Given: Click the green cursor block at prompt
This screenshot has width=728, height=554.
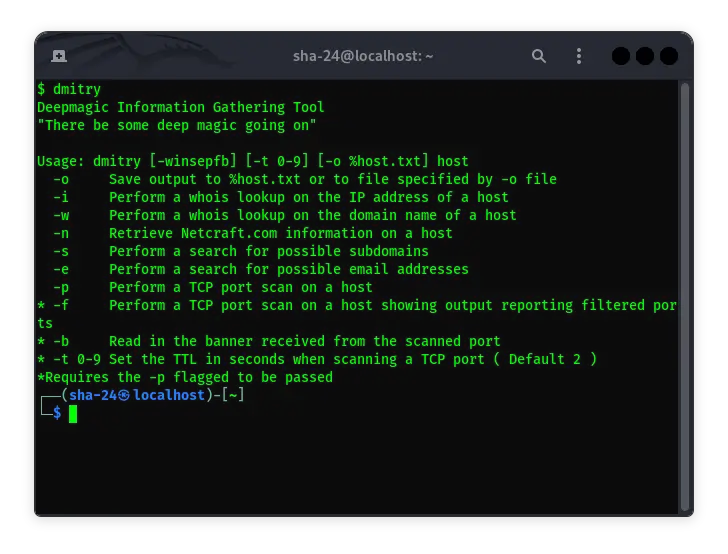Looking at the screenshot, I should pyautogui.click(x=73, y=413).
